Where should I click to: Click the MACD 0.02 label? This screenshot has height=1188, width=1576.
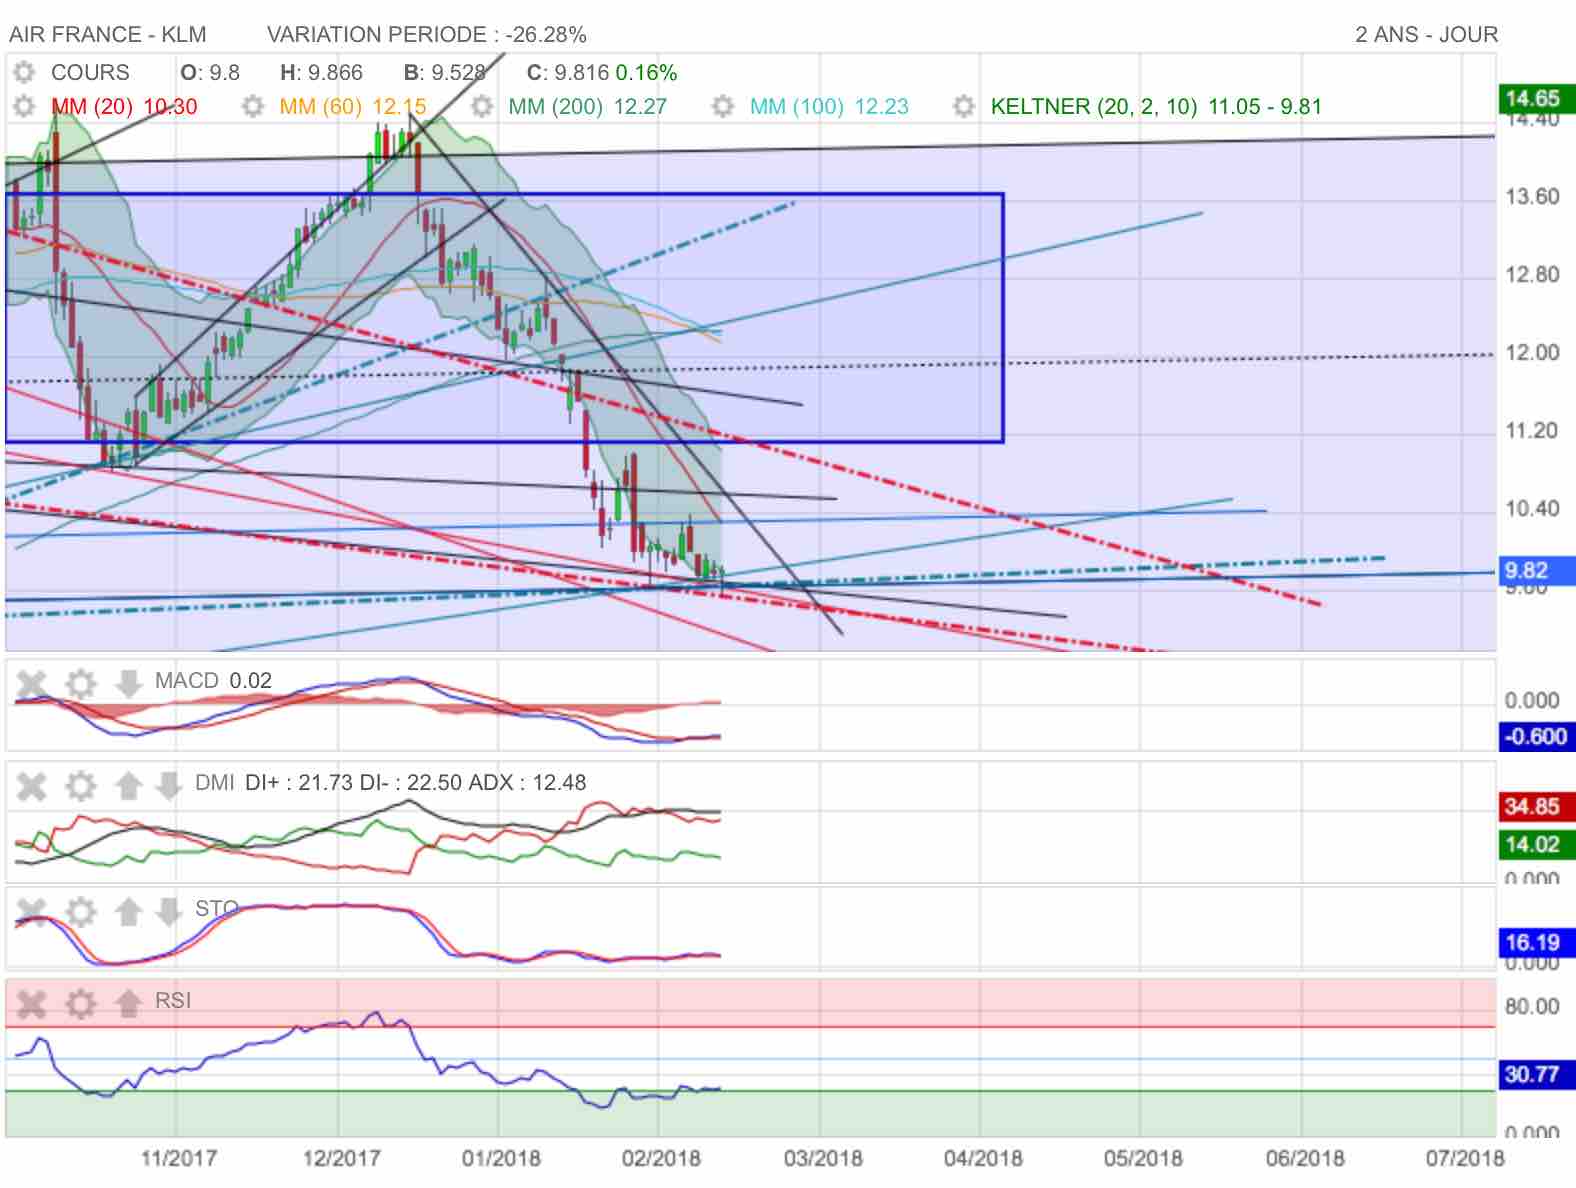pyautogui.click(x=213, y=680)
